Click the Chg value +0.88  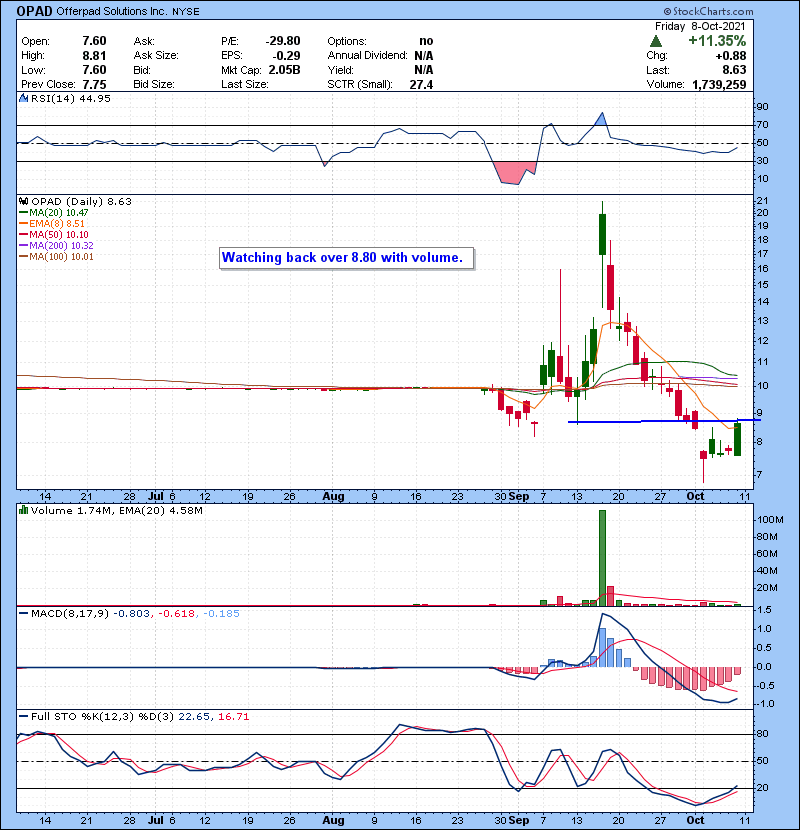(731, 56)
